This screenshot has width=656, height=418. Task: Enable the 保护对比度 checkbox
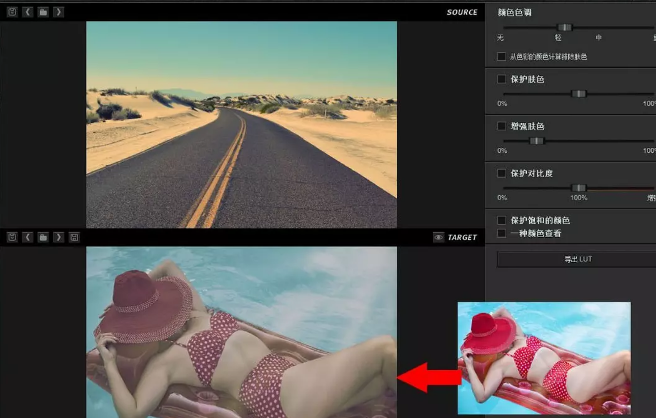pyautogui.click(x=501, y=173)
